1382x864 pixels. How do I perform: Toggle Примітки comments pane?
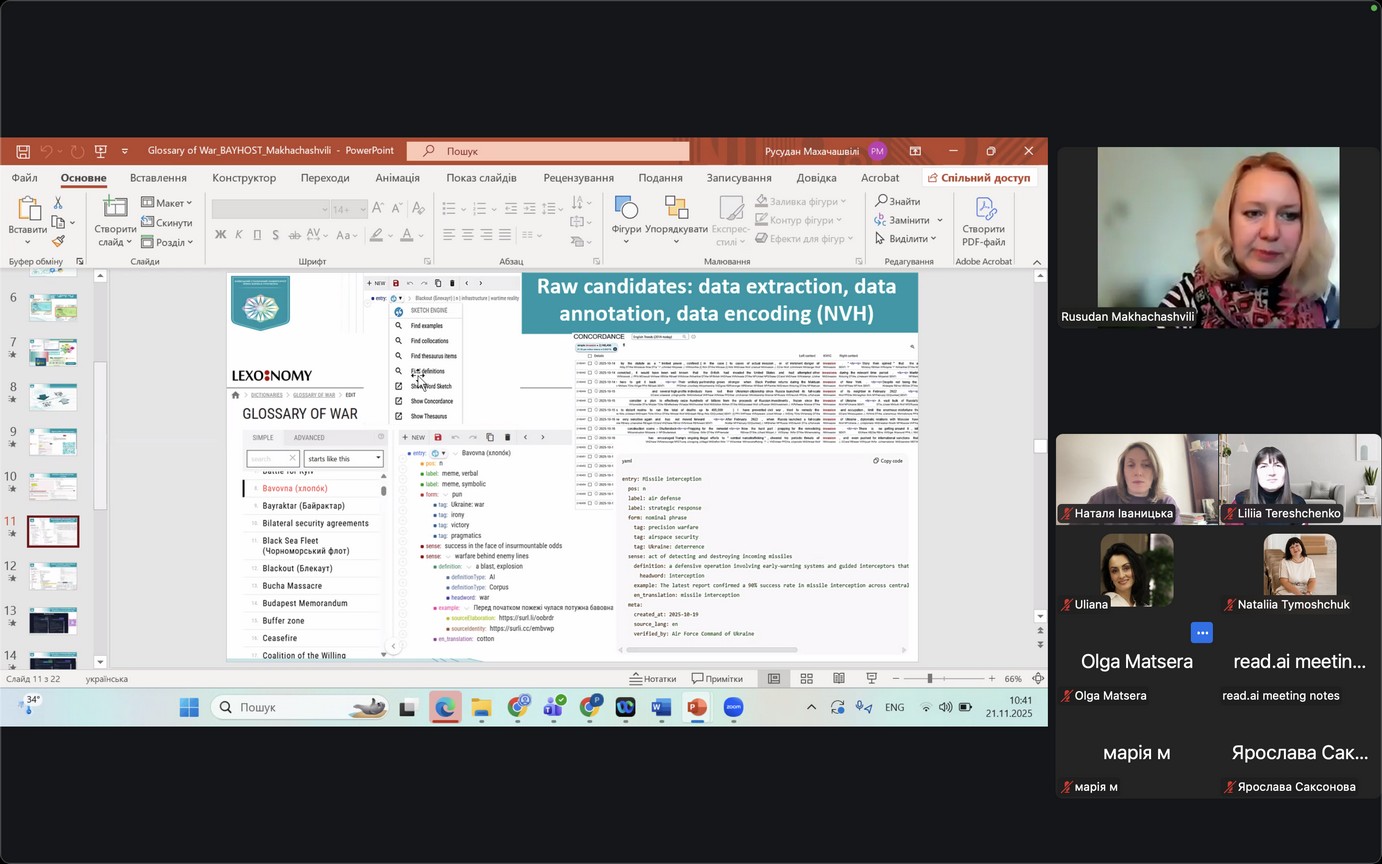click(716, 679)
